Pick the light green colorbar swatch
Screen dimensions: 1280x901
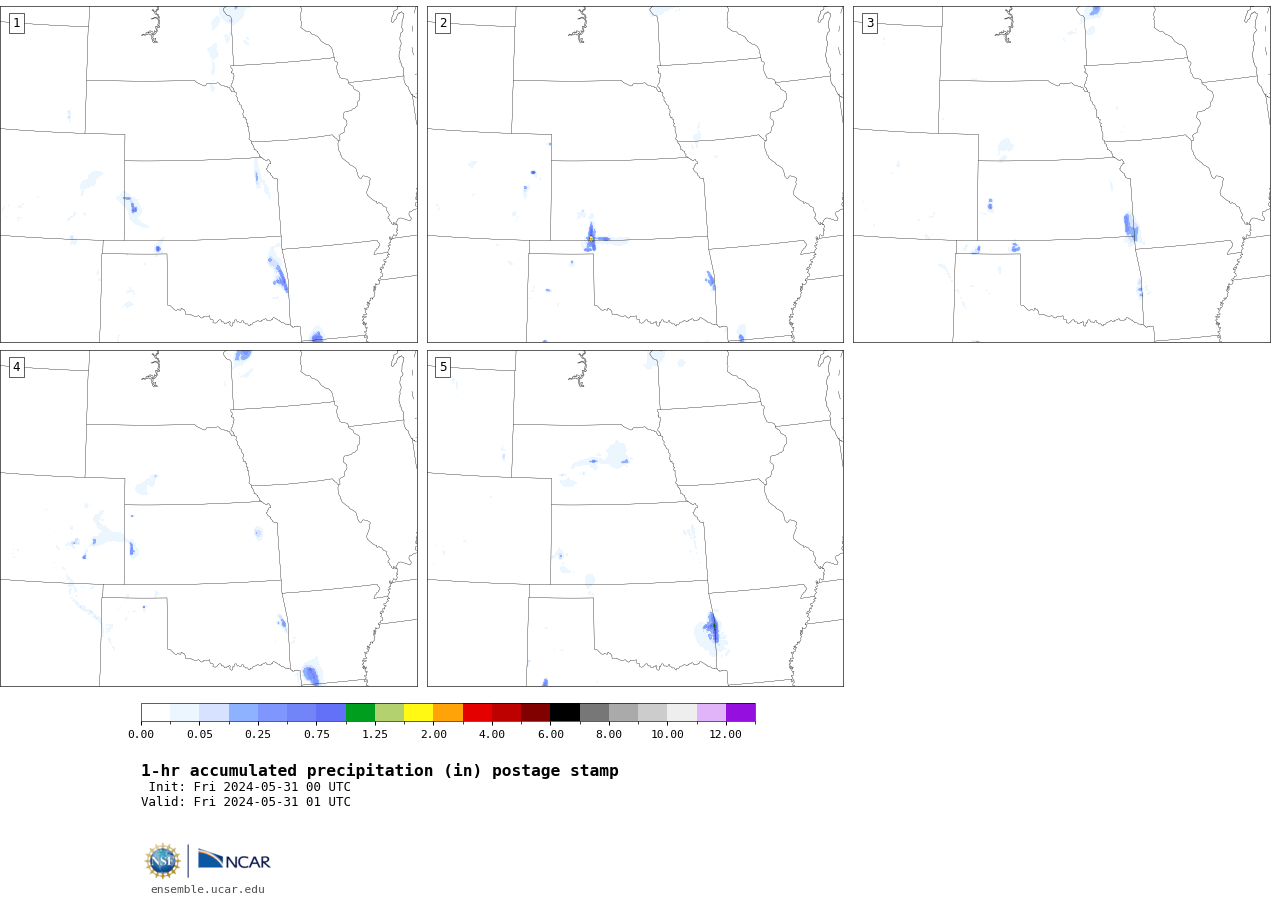pyautogui.click(x=389, y=713)
